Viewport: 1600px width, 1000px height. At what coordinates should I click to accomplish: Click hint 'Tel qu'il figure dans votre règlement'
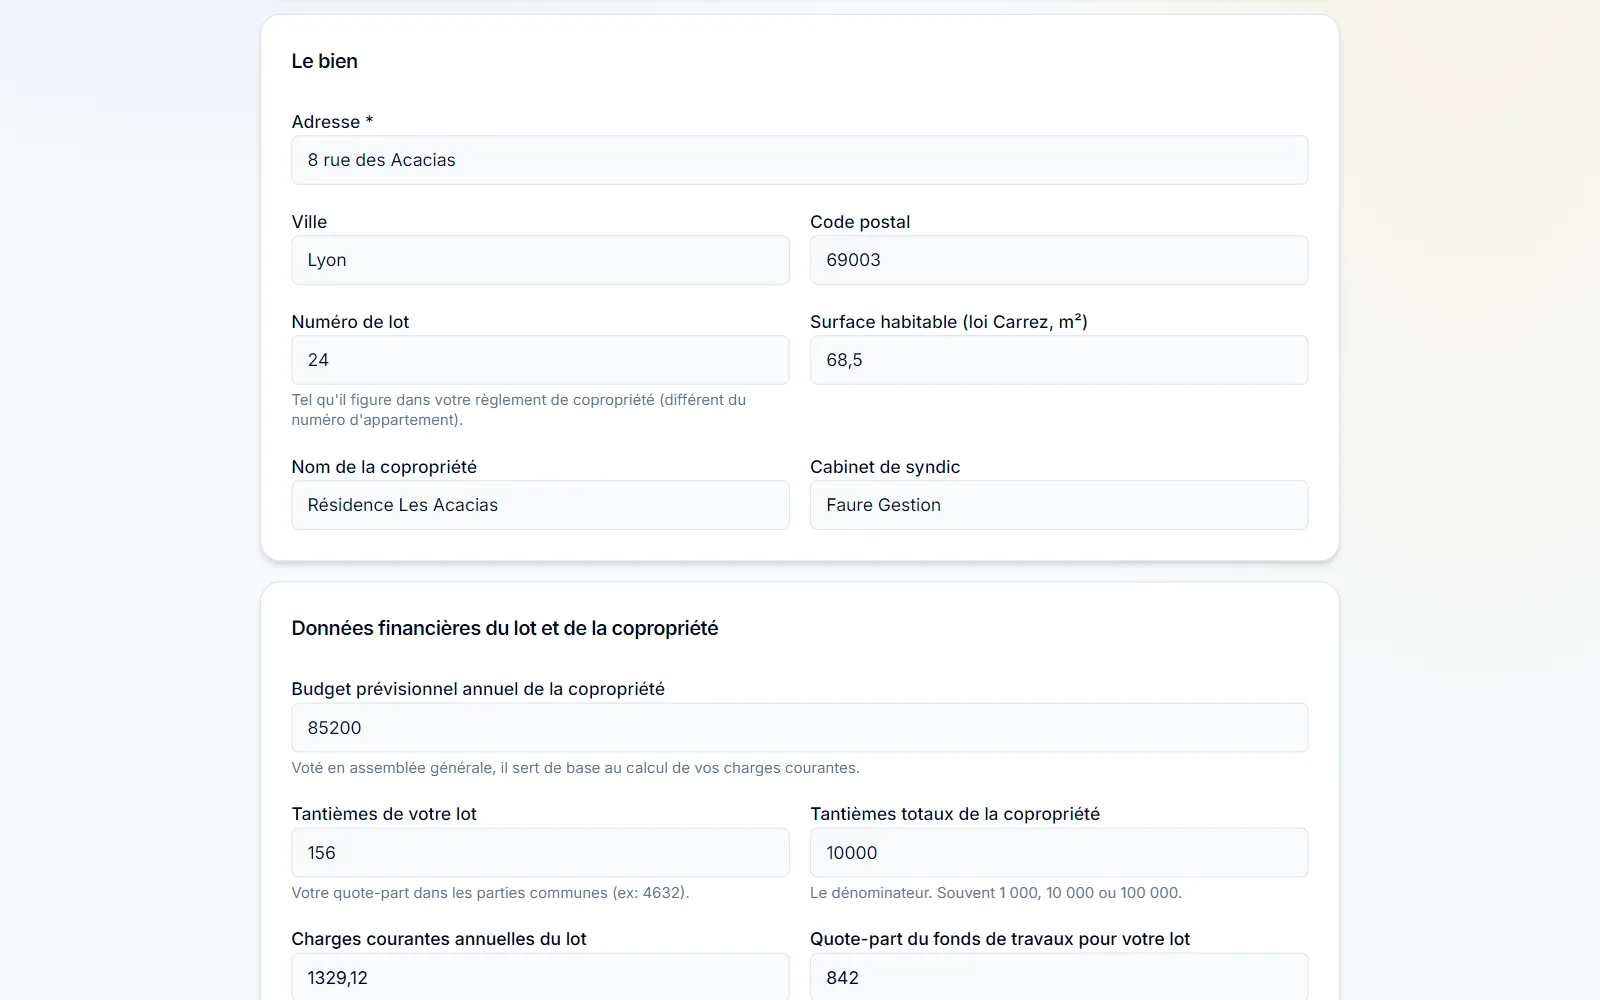pos(519,410)
